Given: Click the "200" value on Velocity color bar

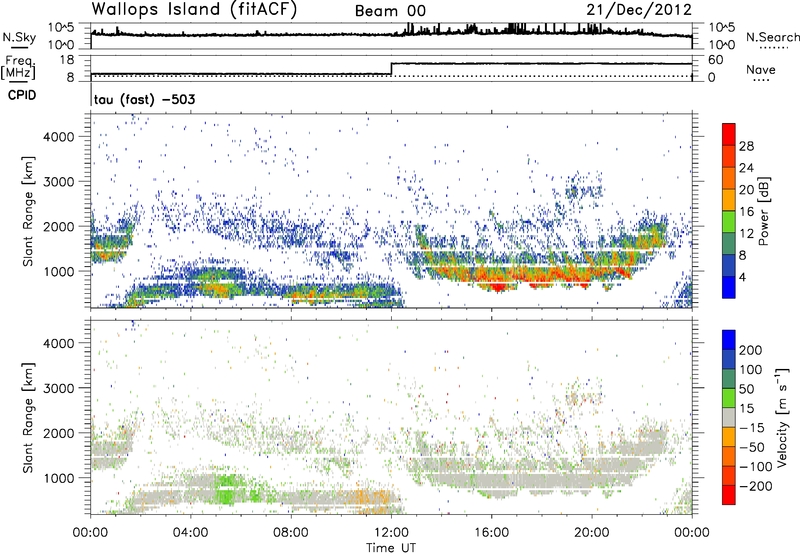Looking at the screenshot, I should pyautogui.click(x=751, y=350).
